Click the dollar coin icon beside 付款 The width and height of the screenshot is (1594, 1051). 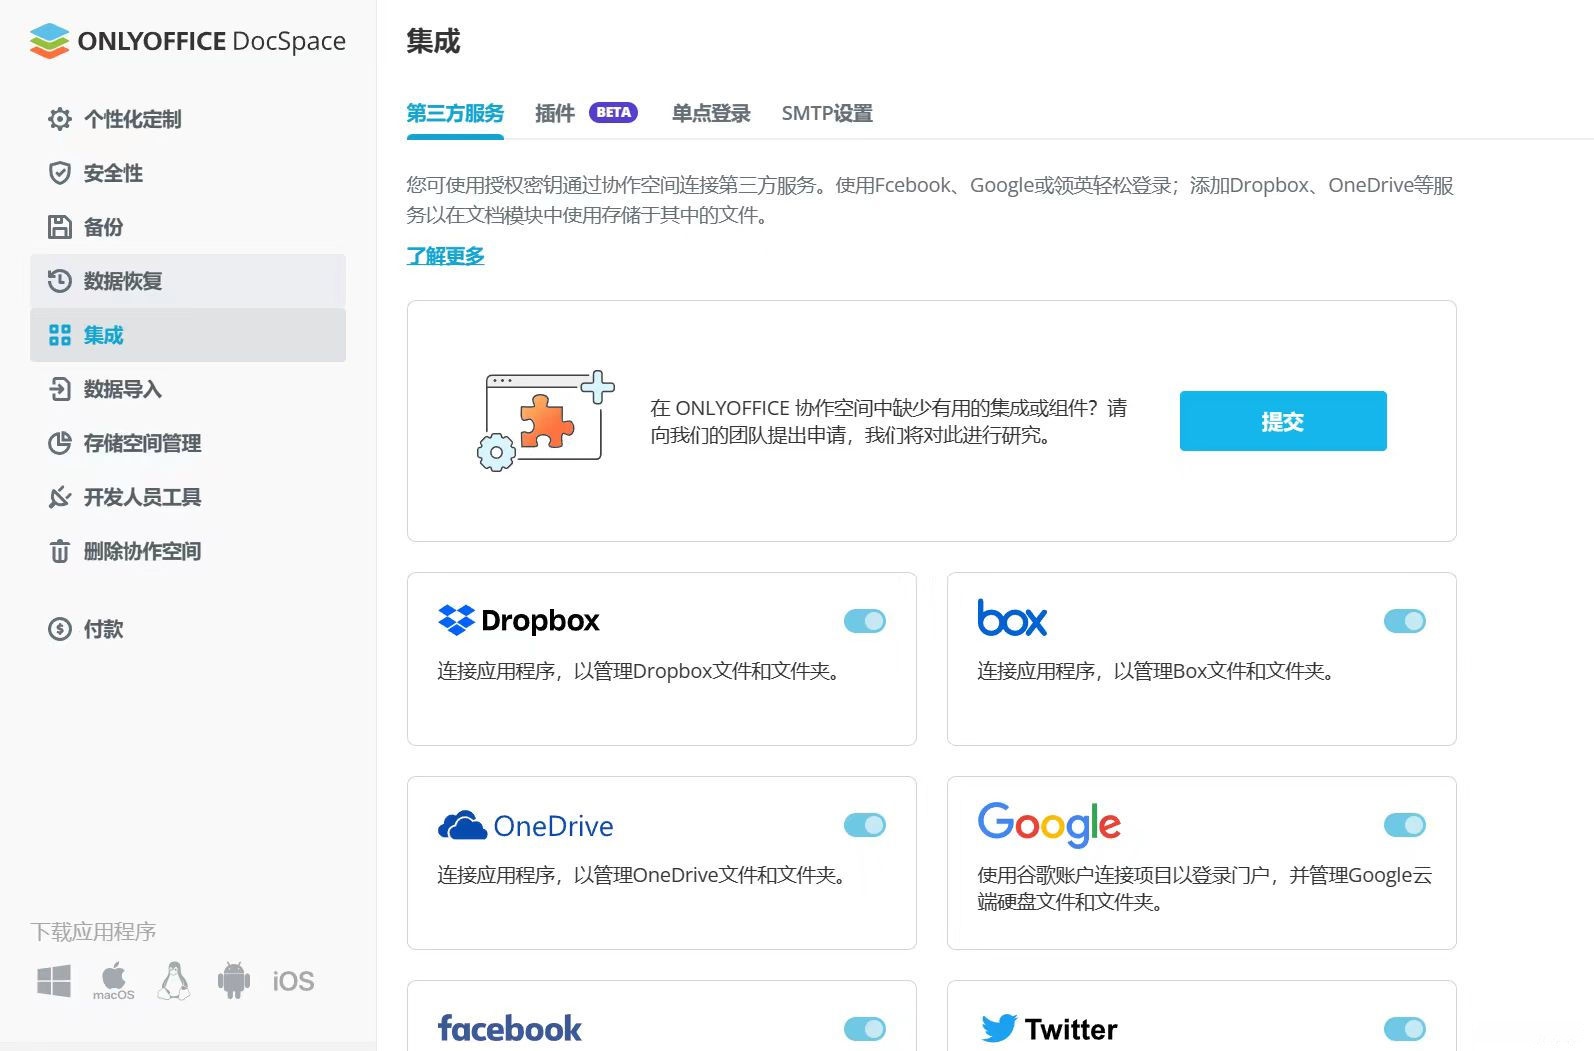(60, 629)
